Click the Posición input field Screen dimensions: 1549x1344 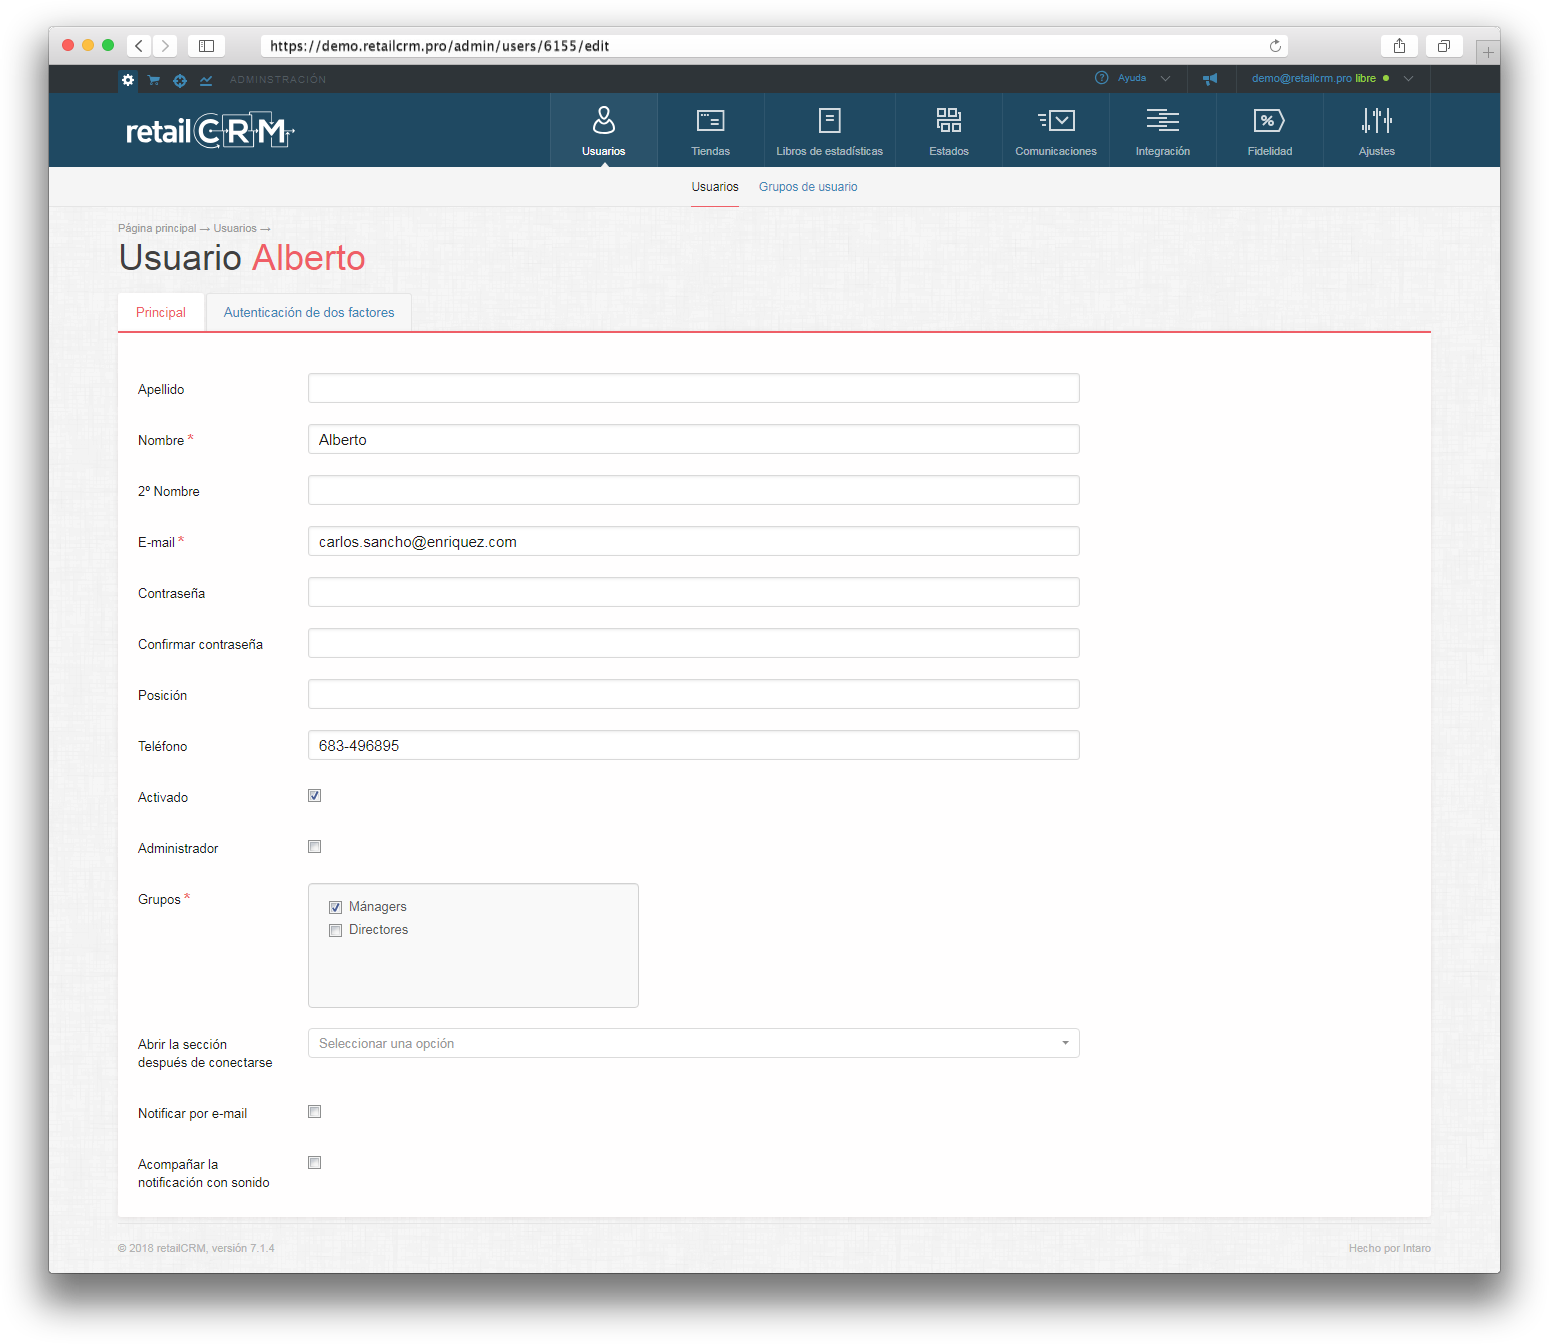[x=694, y=694]
